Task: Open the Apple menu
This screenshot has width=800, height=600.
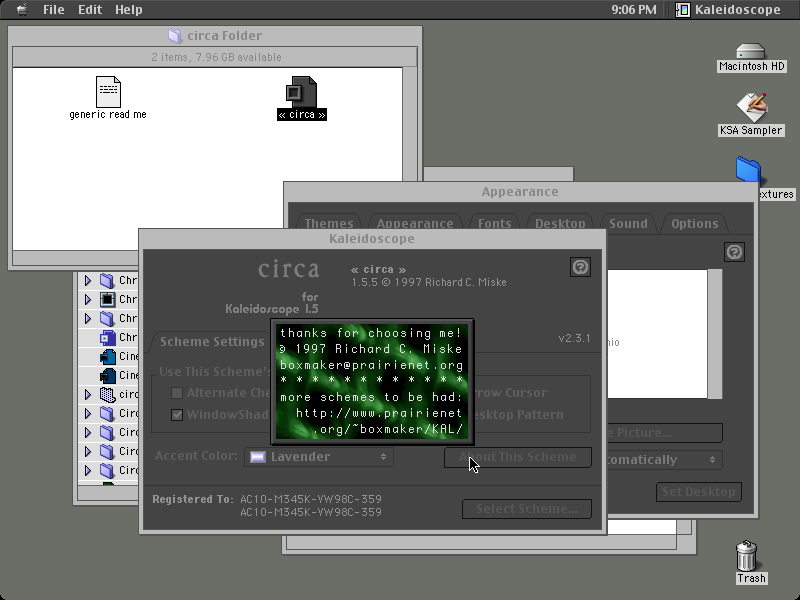Action: (x=22, y=9)
